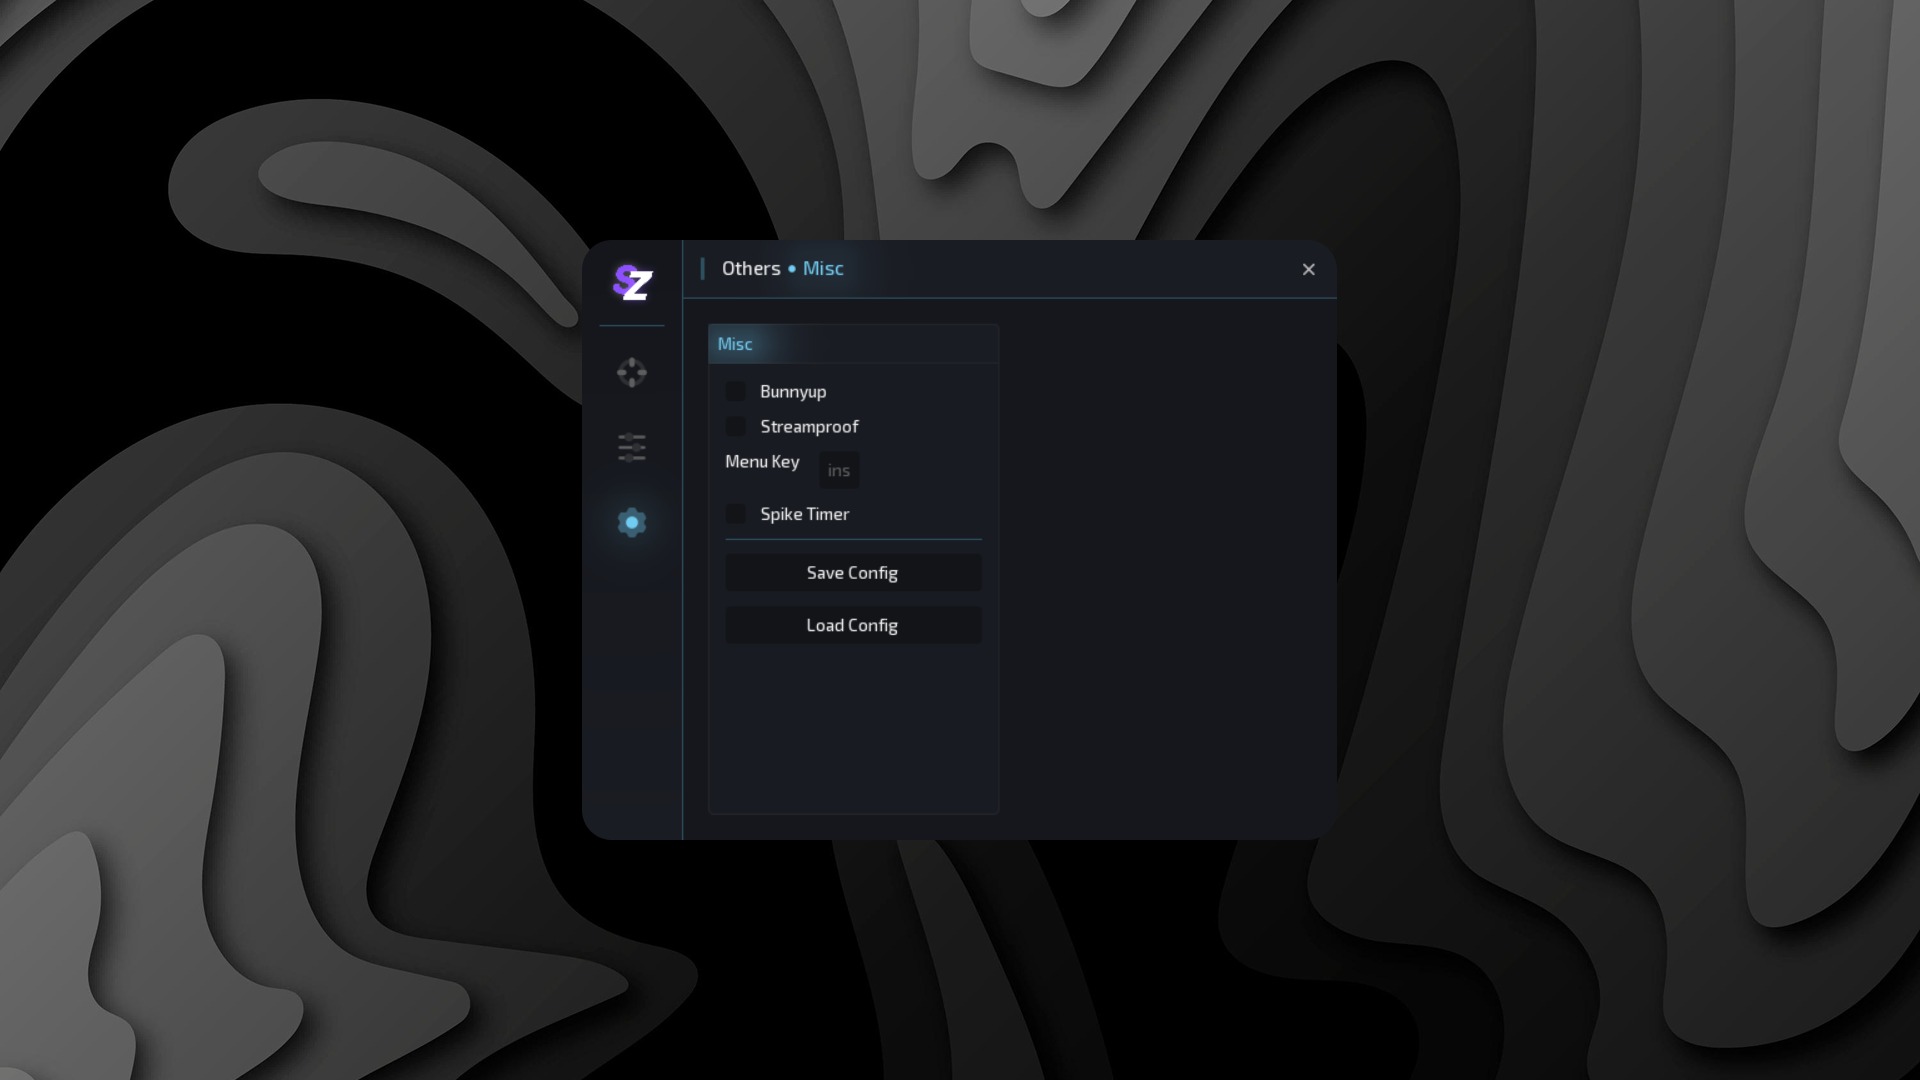Open the sliders settings section

click(632, 447)
